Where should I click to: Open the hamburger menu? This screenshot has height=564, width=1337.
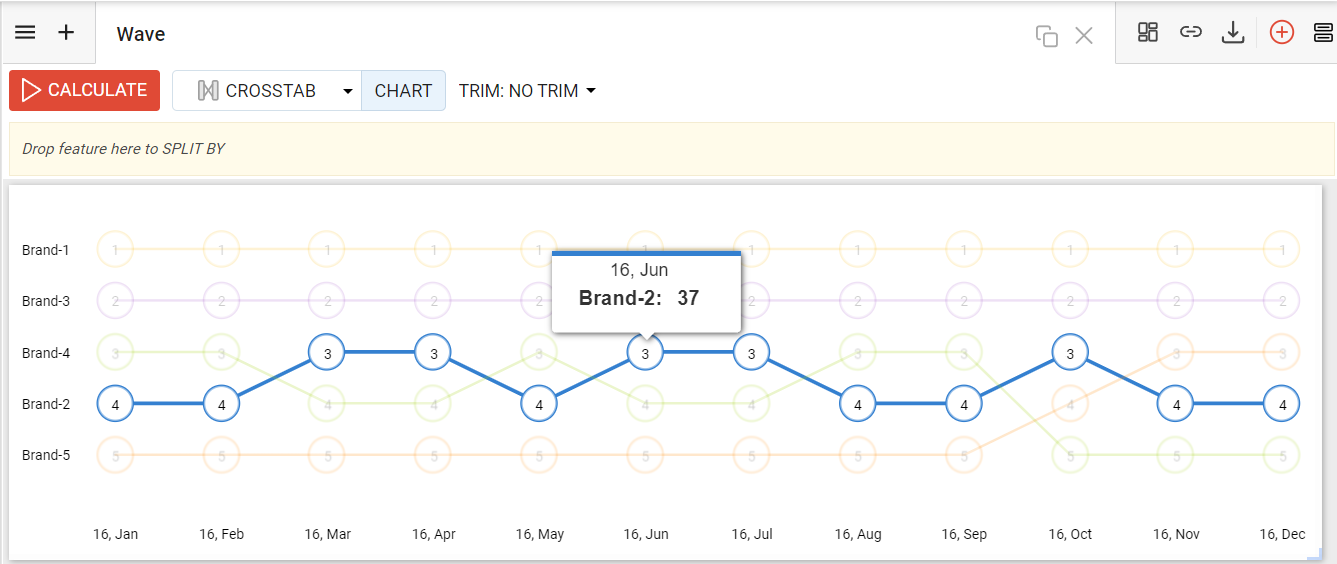(25, 33)
